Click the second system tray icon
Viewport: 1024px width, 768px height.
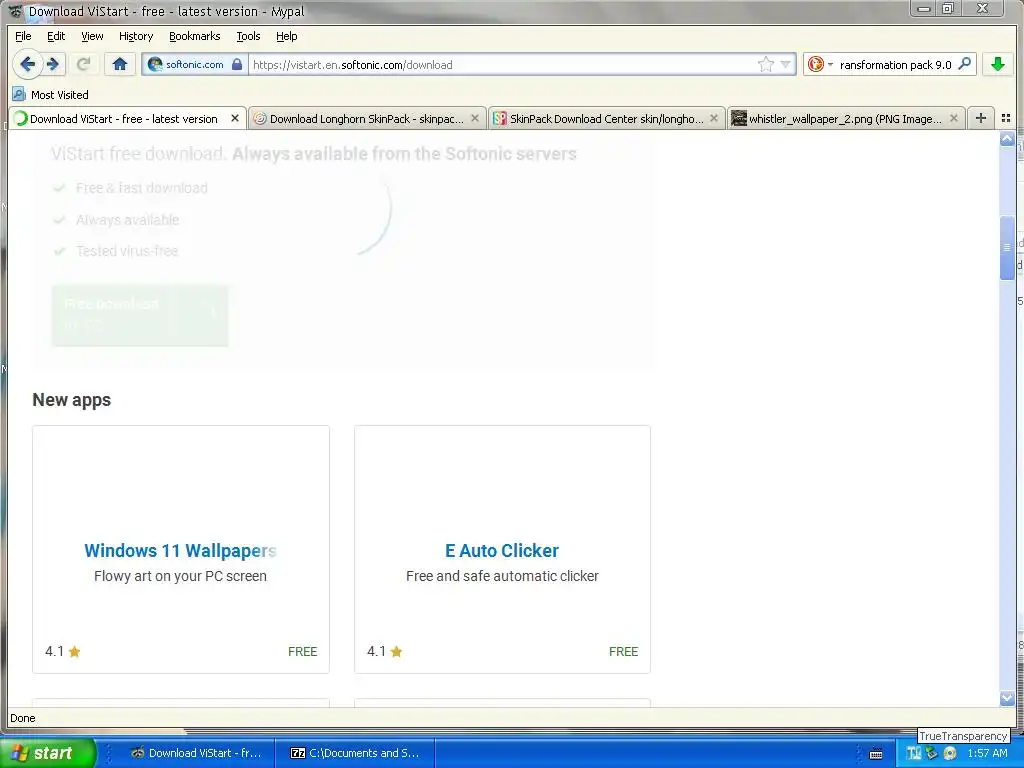(932, 754)
